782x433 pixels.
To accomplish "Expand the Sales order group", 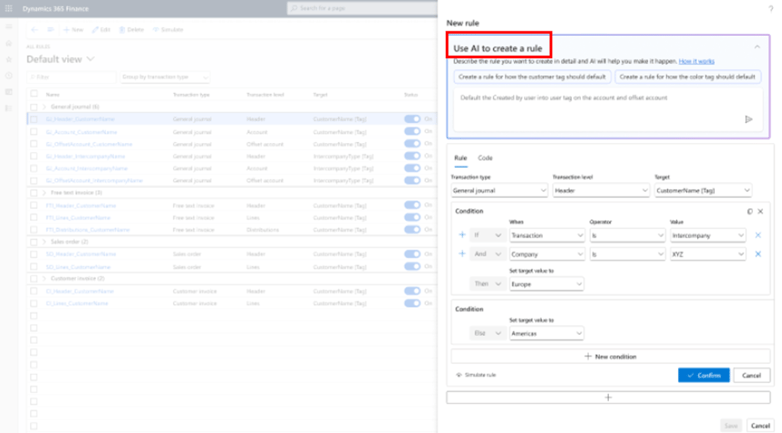I will click(44, 242).
